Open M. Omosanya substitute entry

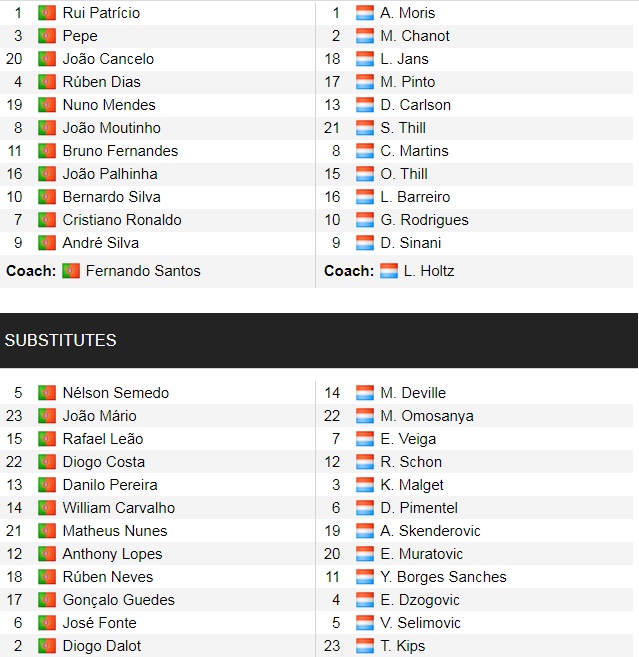(x=427, y=416)
